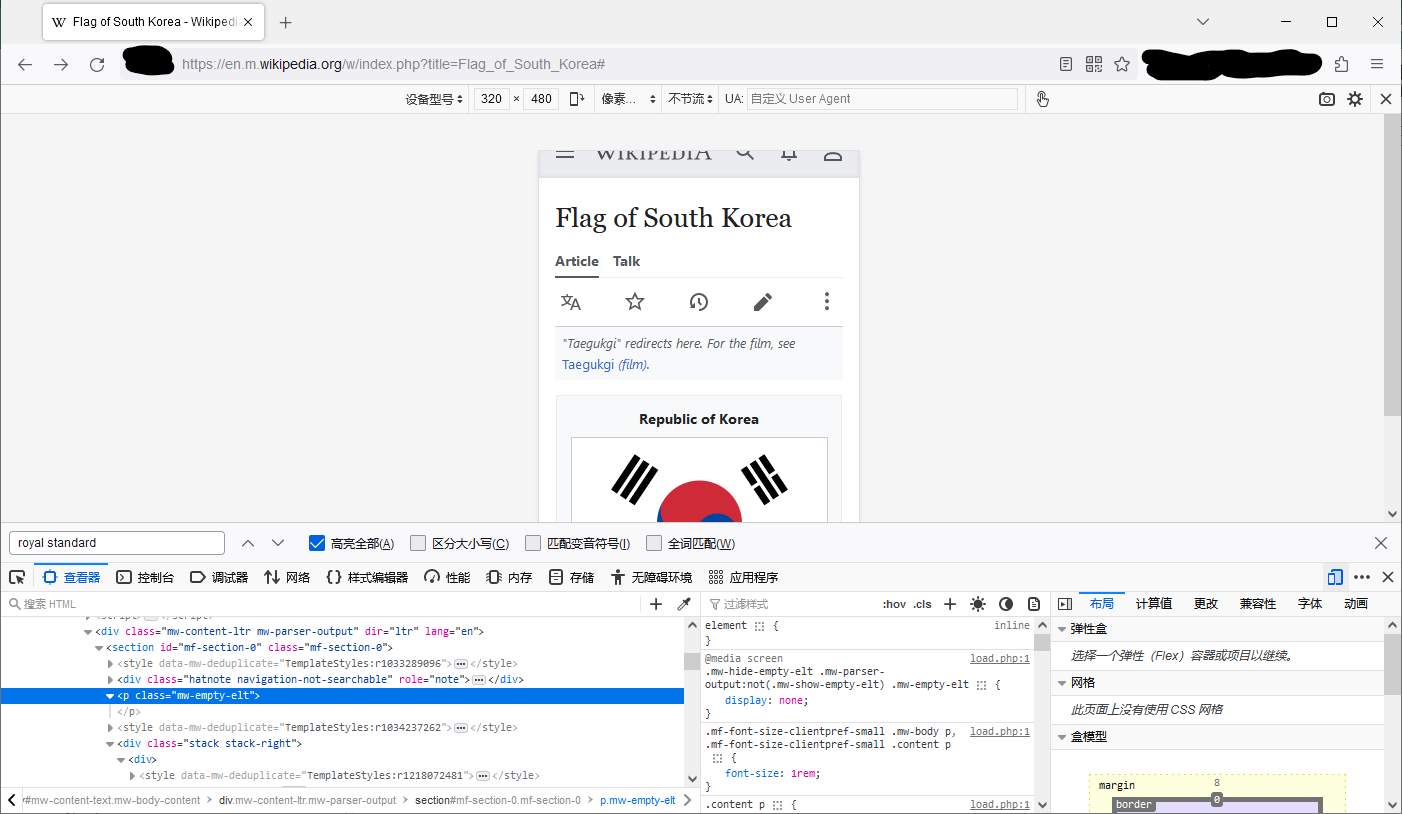Add a new node in HTML tree
Screen dimensions: 1402x814
[656, 604]
